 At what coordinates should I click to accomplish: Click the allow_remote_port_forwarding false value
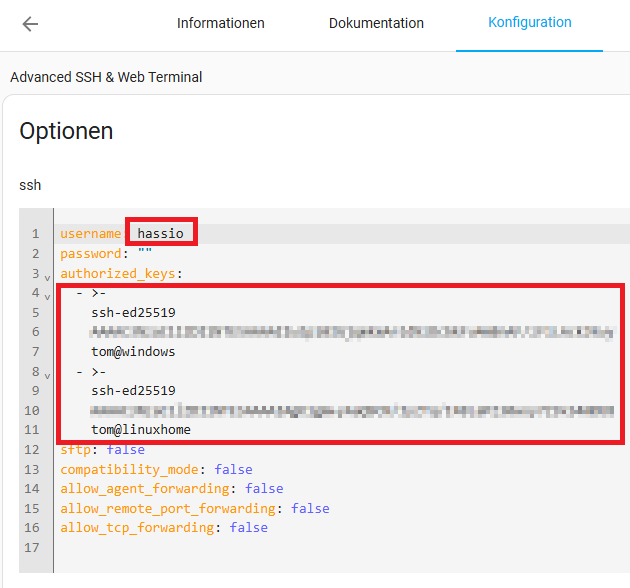[x=310, y=508]
